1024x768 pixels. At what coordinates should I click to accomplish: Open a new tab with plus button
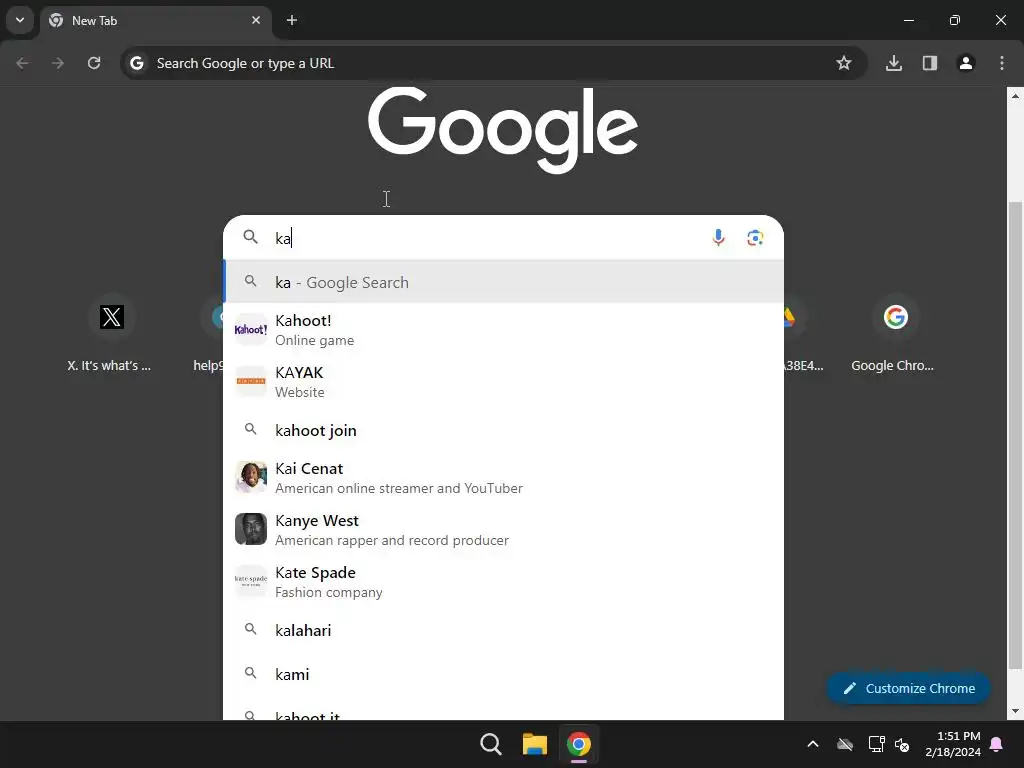pos(292,20)
